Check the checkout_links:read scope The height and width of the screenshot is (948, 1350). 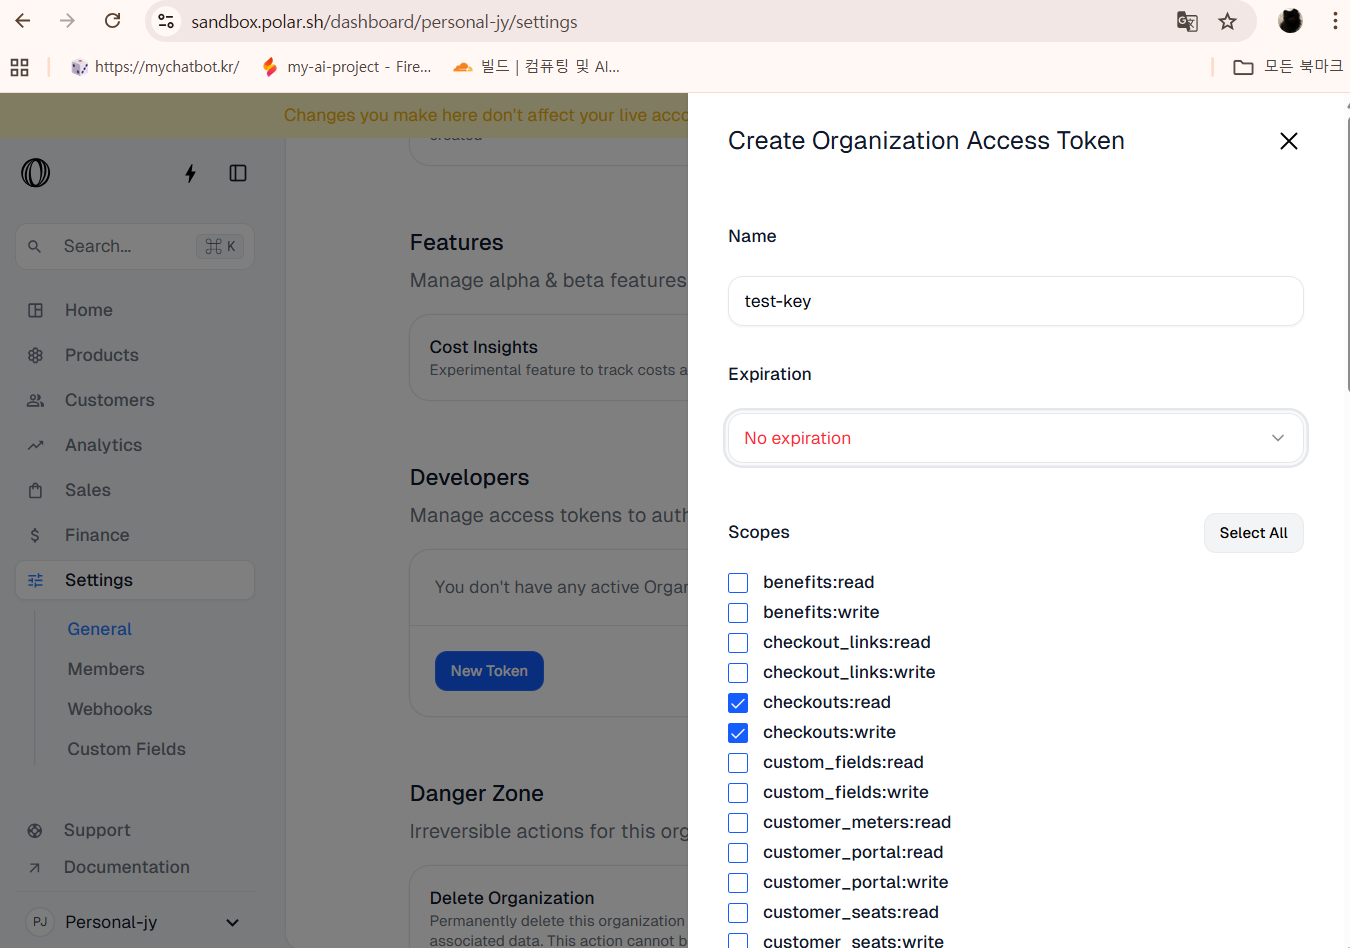pos(738,643)
